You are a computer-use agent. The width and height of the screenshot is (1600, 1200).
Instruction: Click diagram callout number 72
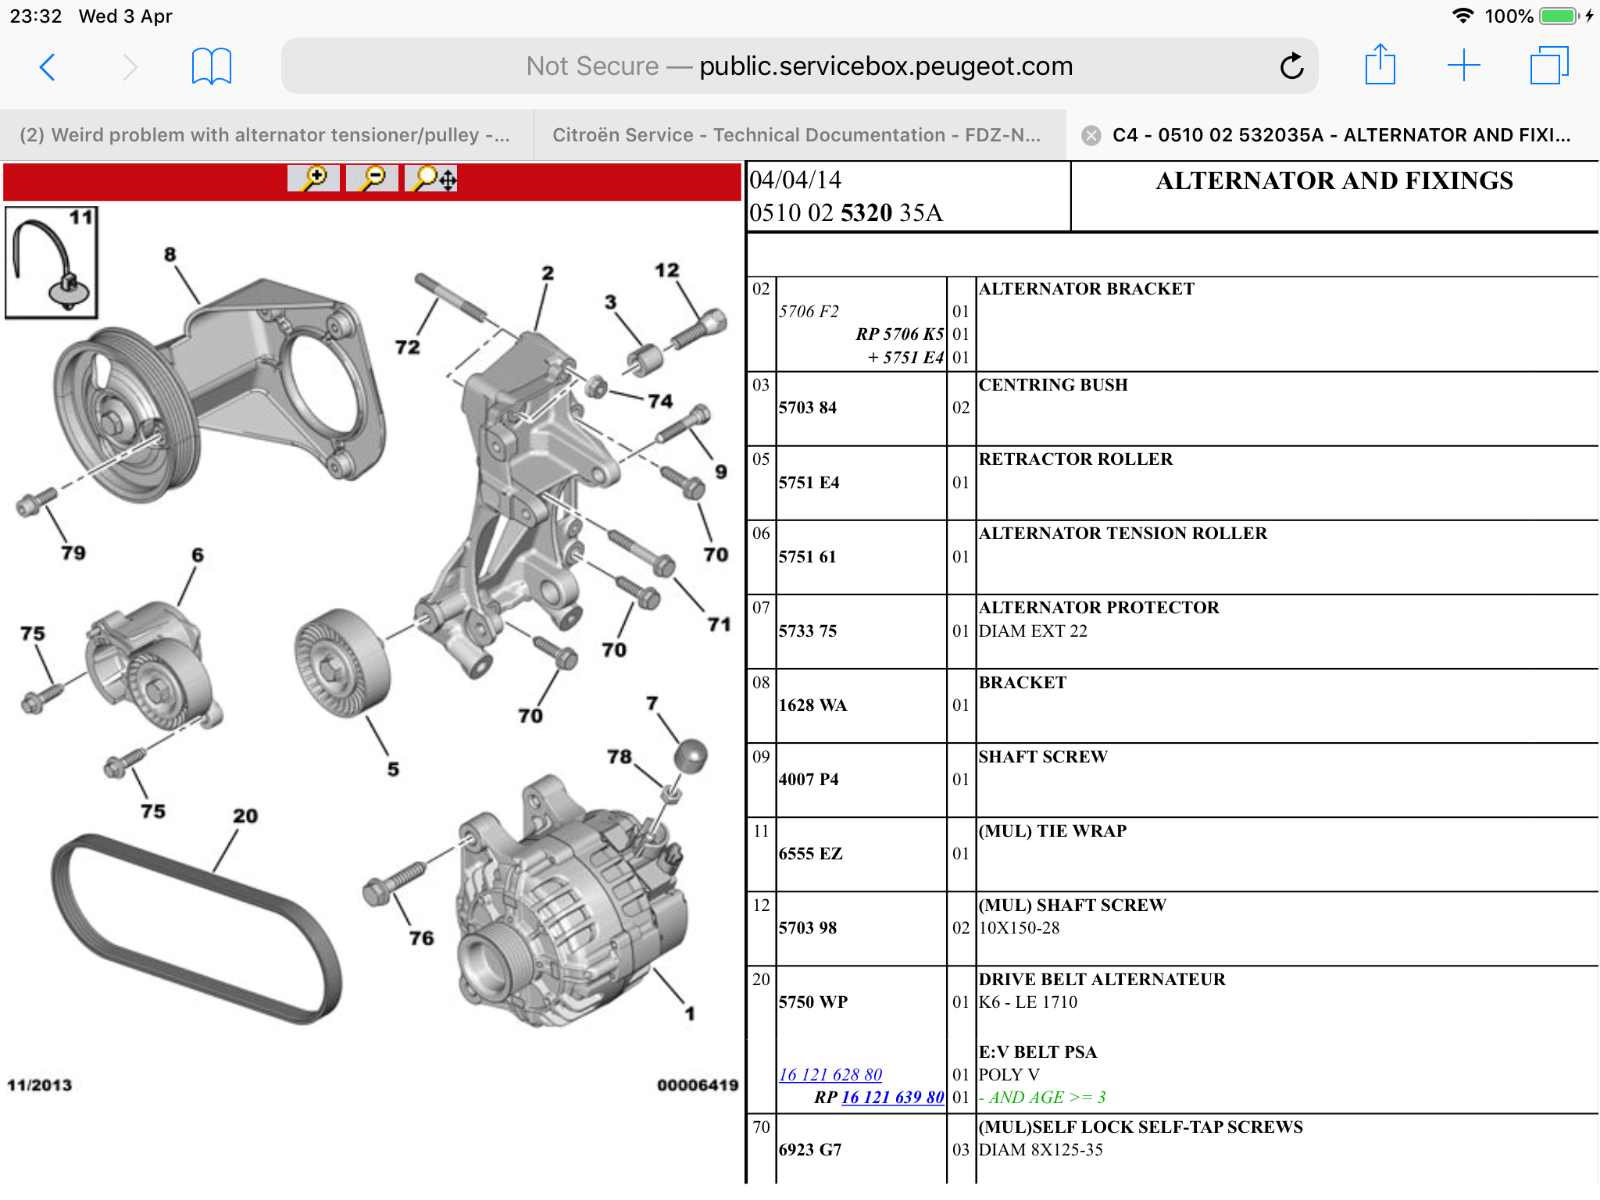pyautogui.click(x=407, y=347)
